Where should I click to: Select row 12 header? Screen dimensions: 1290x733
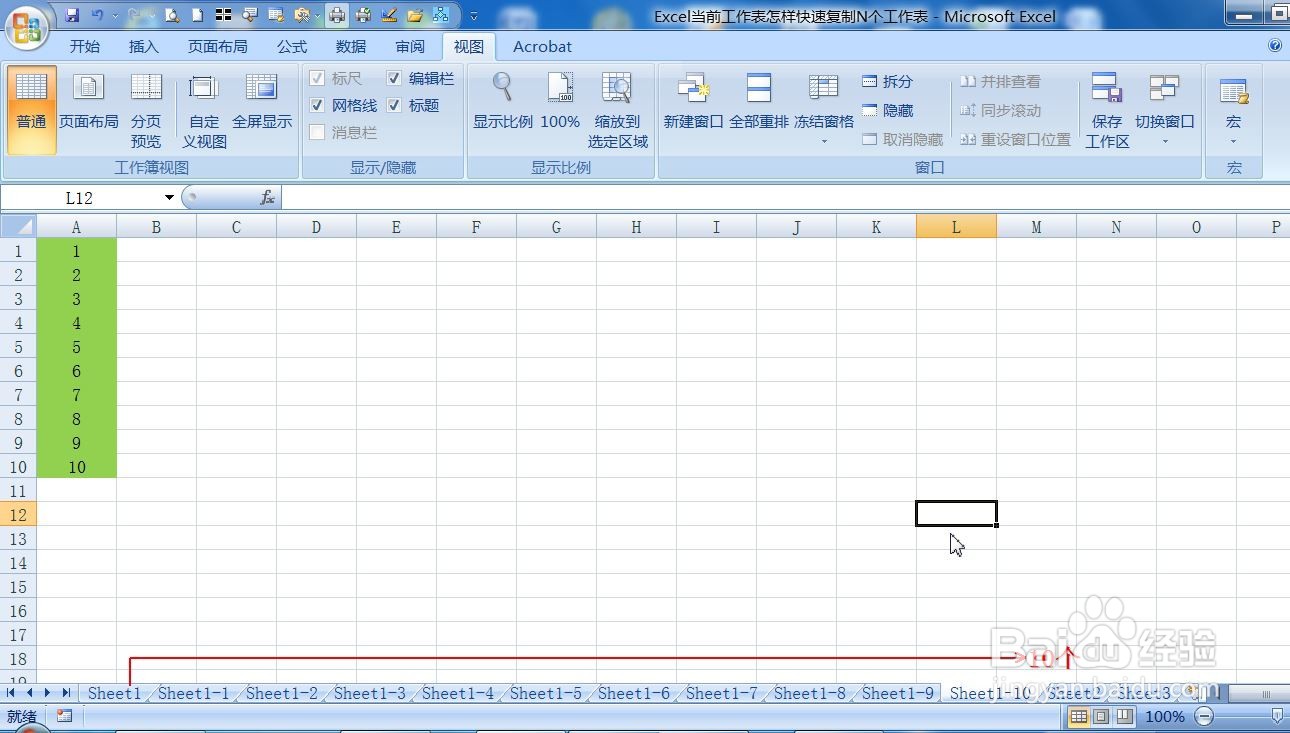pyautogui.click(x=18, y=515)
